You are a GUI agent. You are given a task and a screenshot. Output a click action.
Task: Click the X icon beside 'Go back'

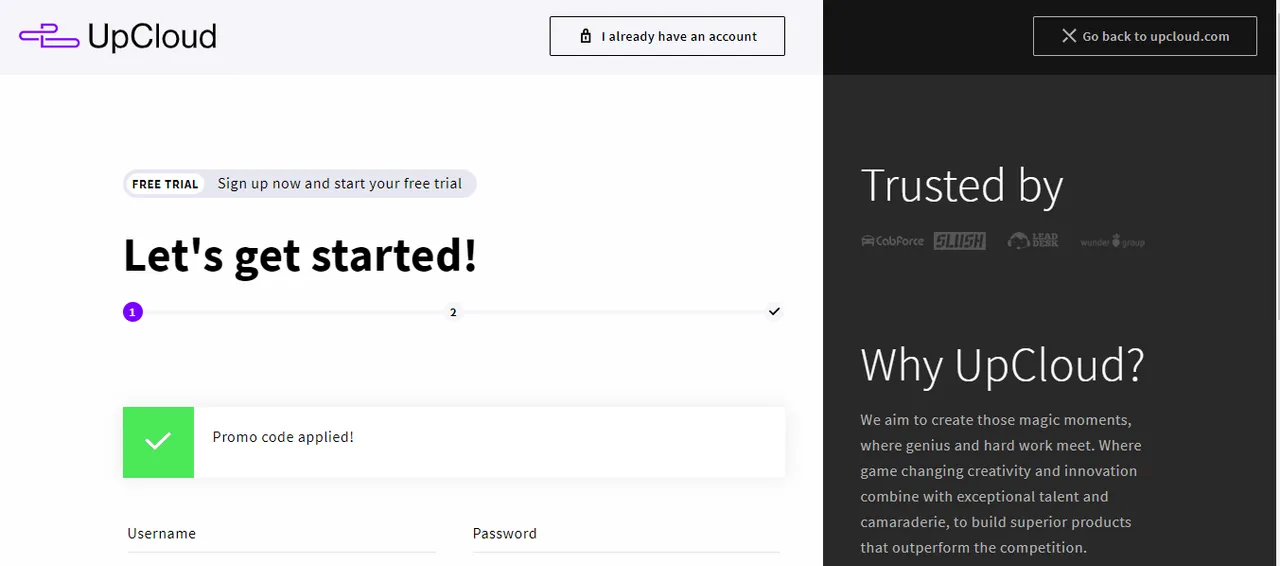click(x=1069, y=36)
